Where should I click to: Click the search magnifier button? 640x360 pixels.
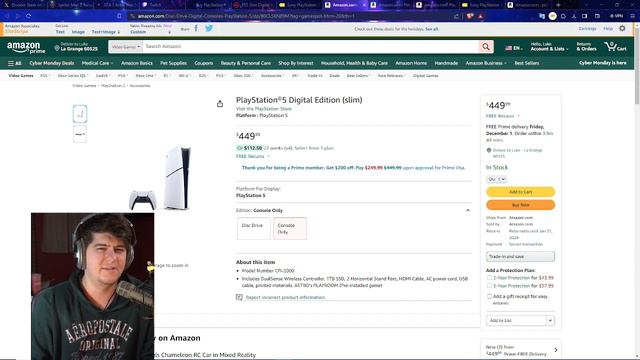[x=486, y=47]
